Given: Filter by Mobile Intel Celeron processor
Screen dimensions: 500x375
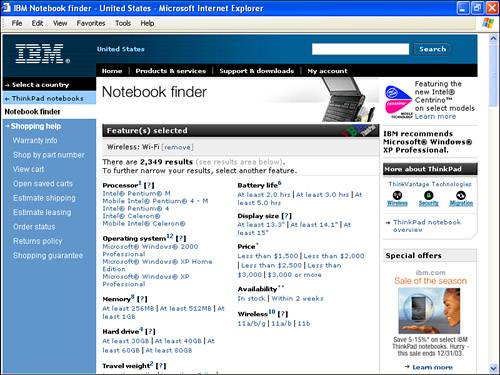Looking at the screenshot, I should point(144,224).
